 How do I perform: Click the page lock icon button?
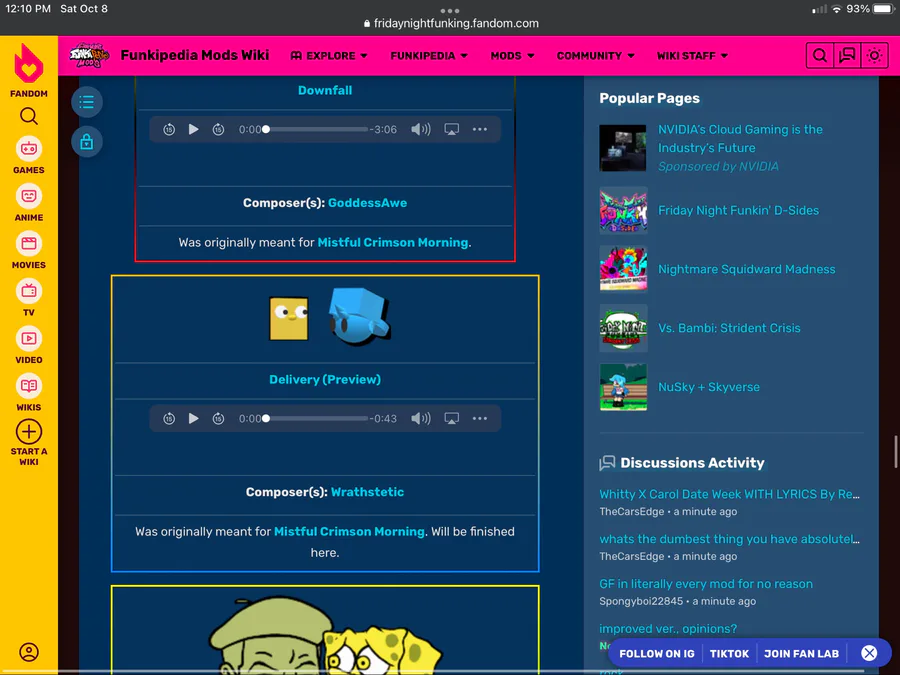tap(87, 142)
